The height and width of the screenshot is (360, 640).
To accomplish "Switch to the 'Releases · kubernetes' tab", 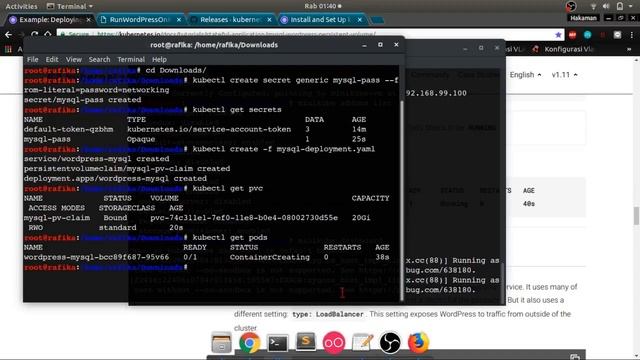I will tap(231, 20).
